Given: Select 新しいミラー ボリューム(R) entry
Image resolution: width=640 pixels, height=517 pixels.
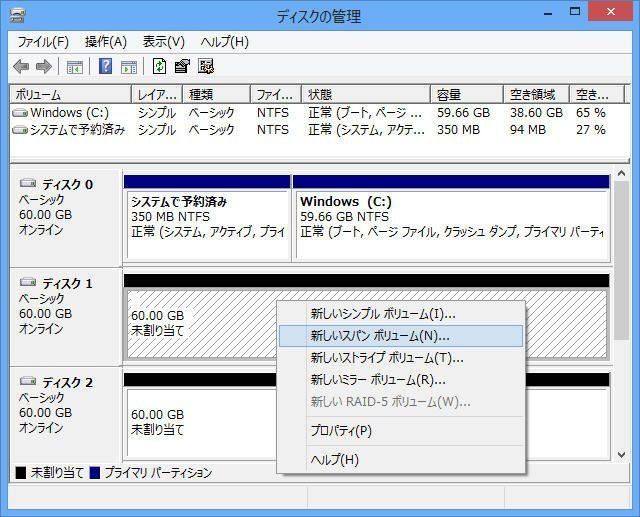Looking at the screenshot, I should (377, 380).
